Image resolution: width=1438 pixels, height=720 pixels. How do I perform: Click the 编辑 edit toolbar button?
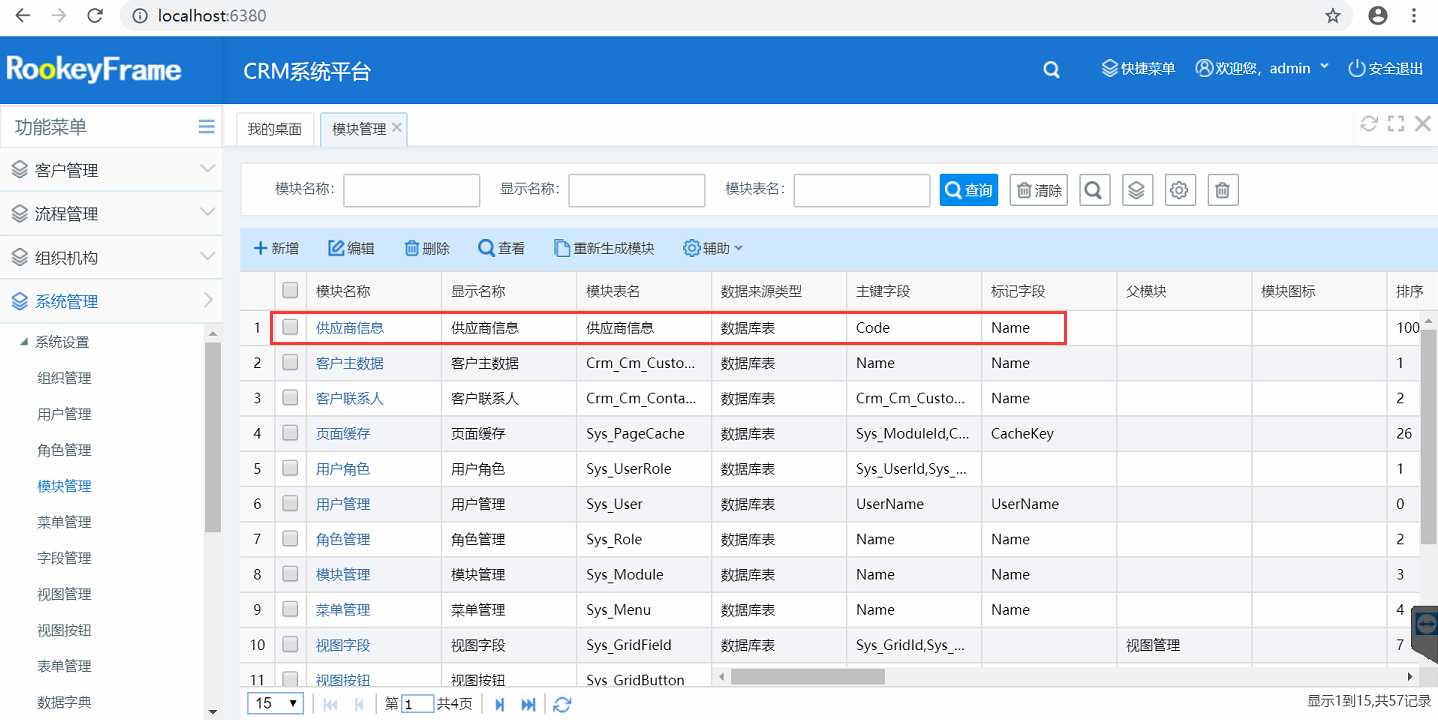[x=351, y=248]
